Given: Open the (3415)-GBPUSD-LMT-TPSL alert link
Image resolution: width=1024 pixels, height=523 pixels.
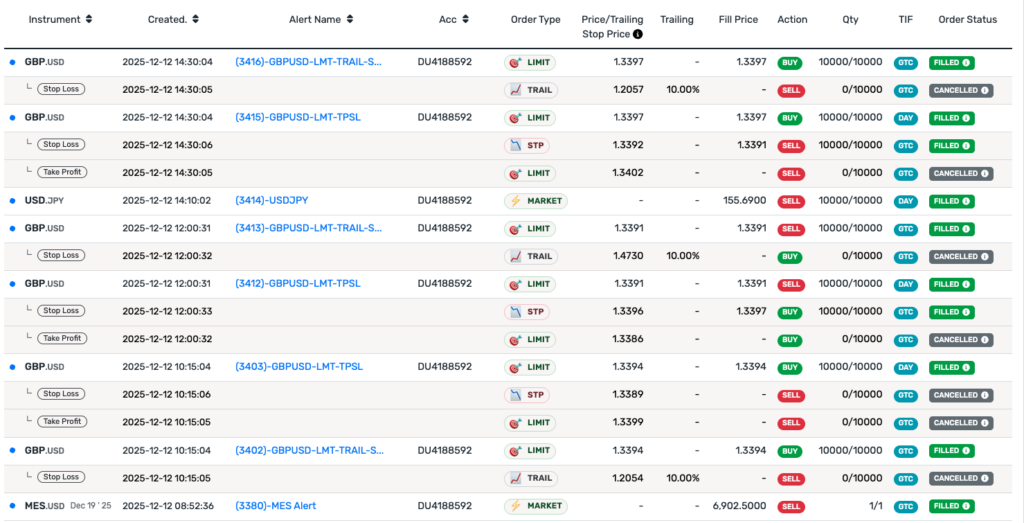Looking at the screenshot, I should 297,118.
